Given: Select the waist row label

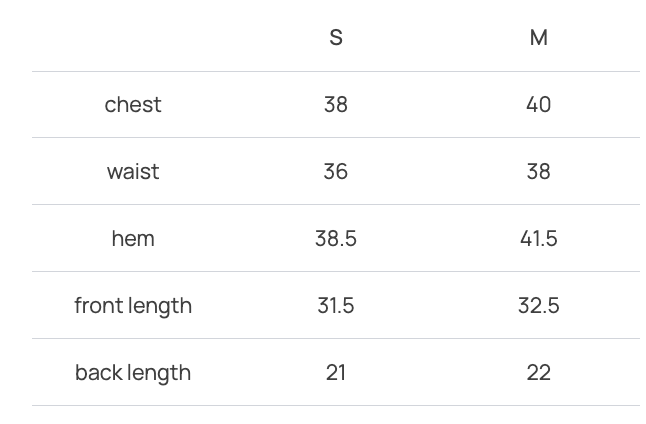Looking at the screenshot, I should (133, 172).
